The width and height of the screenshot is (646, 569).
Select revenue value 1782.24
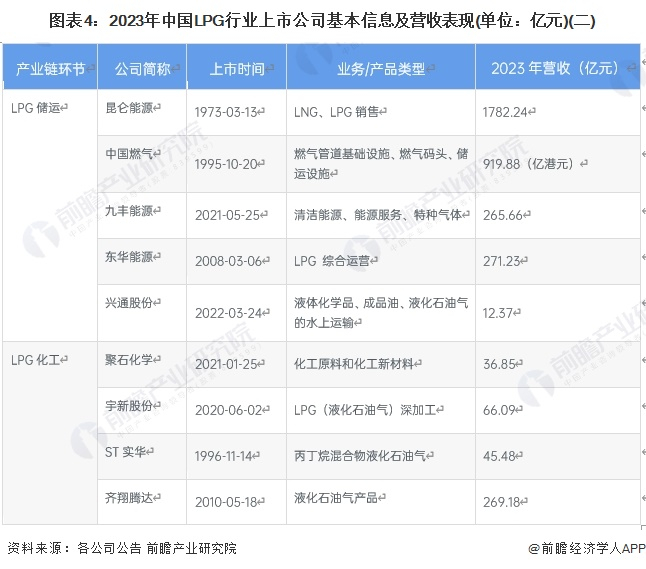506,112
